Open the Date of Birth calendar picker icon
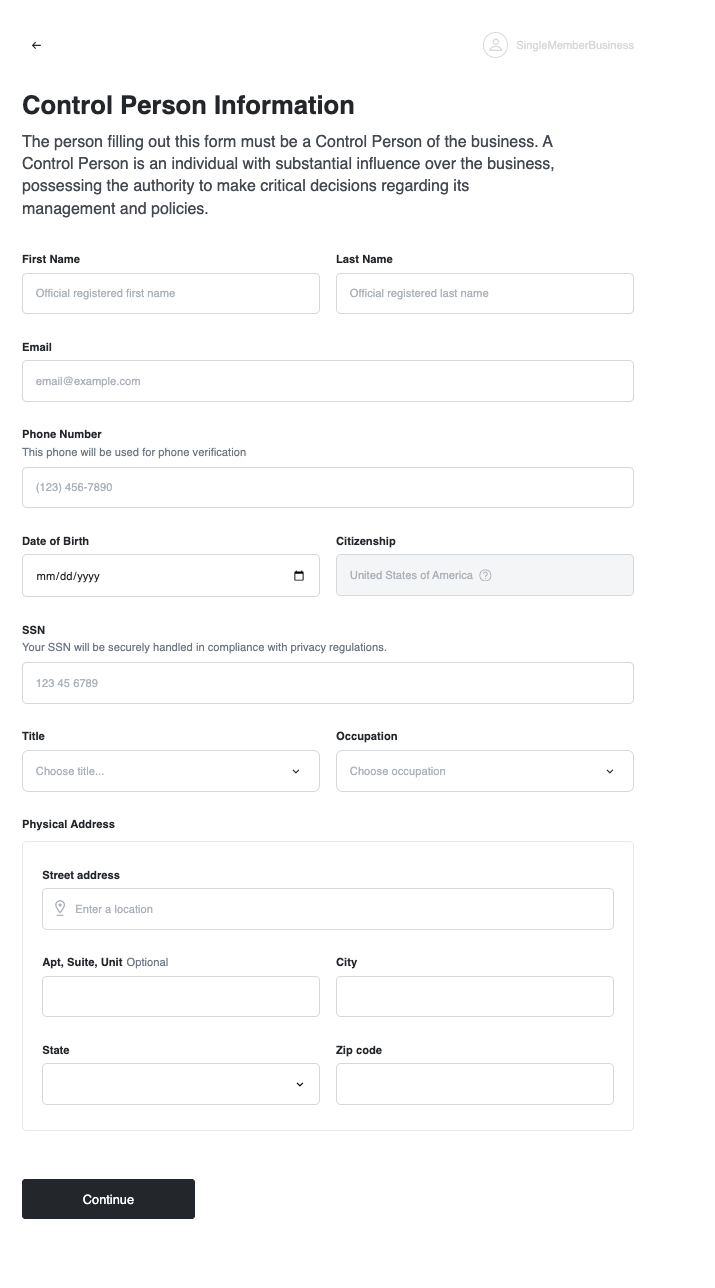 click(299, 575)
